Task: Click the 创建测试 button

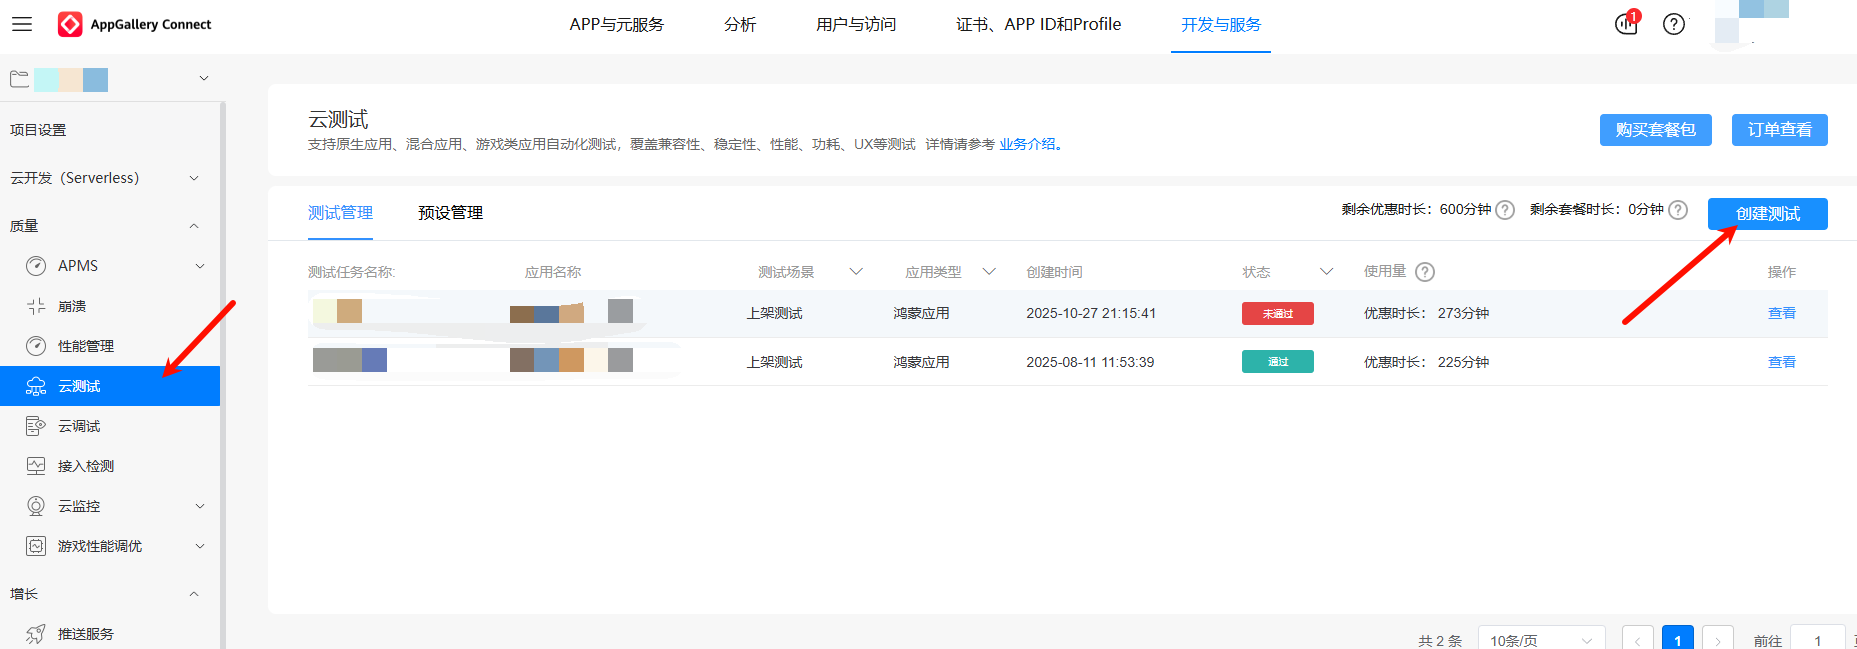Action: [x=1767, y=214]
